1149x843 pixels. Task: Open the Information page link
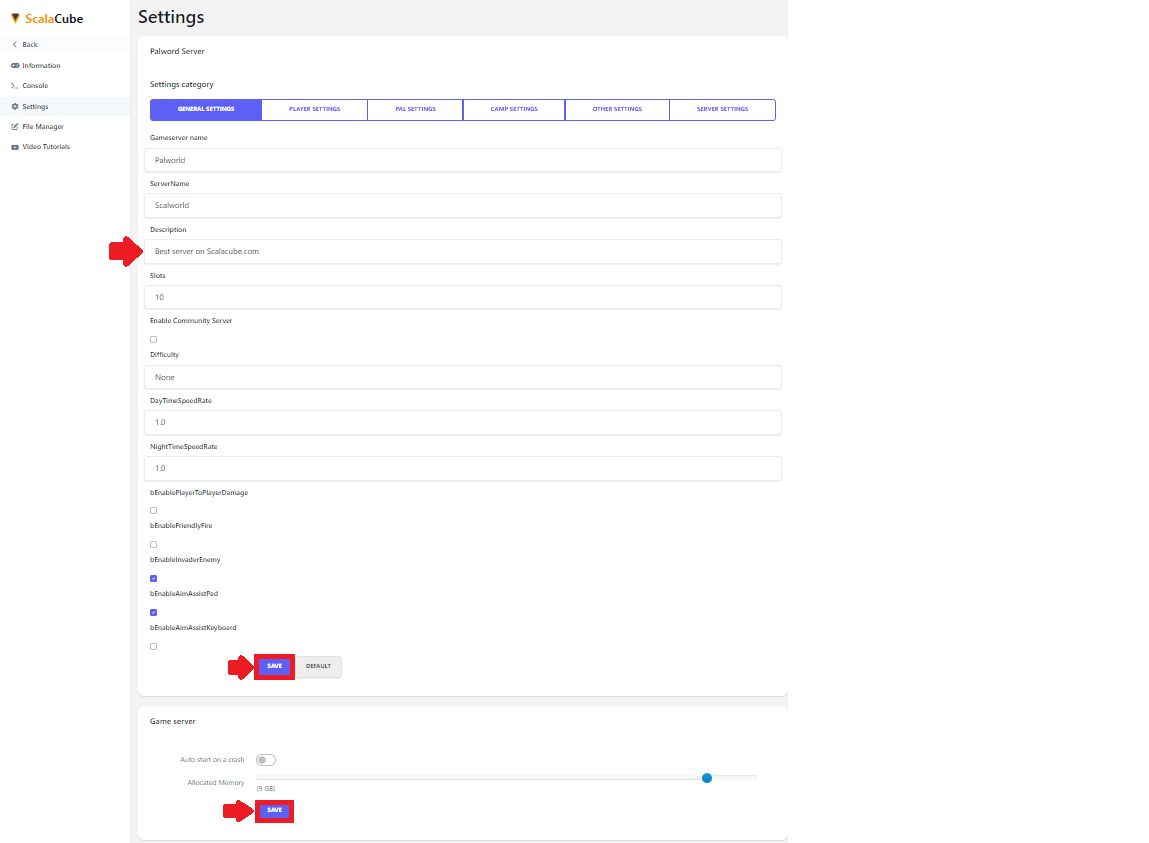(x=41, y=65)
